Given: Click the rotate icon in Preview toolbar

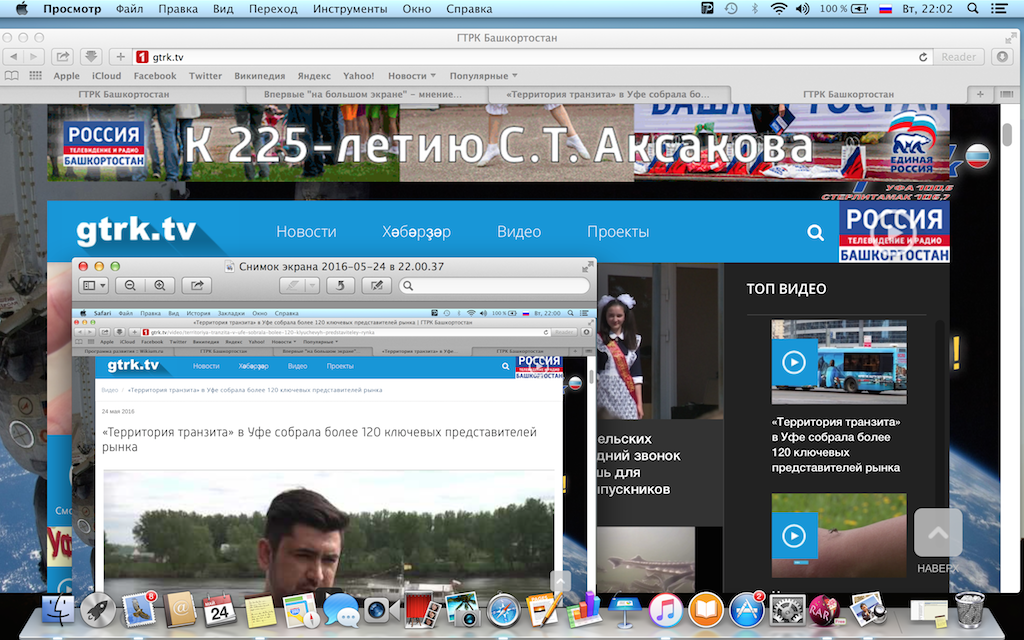Looking at the screenshot, I should click(x=342, y=285).
